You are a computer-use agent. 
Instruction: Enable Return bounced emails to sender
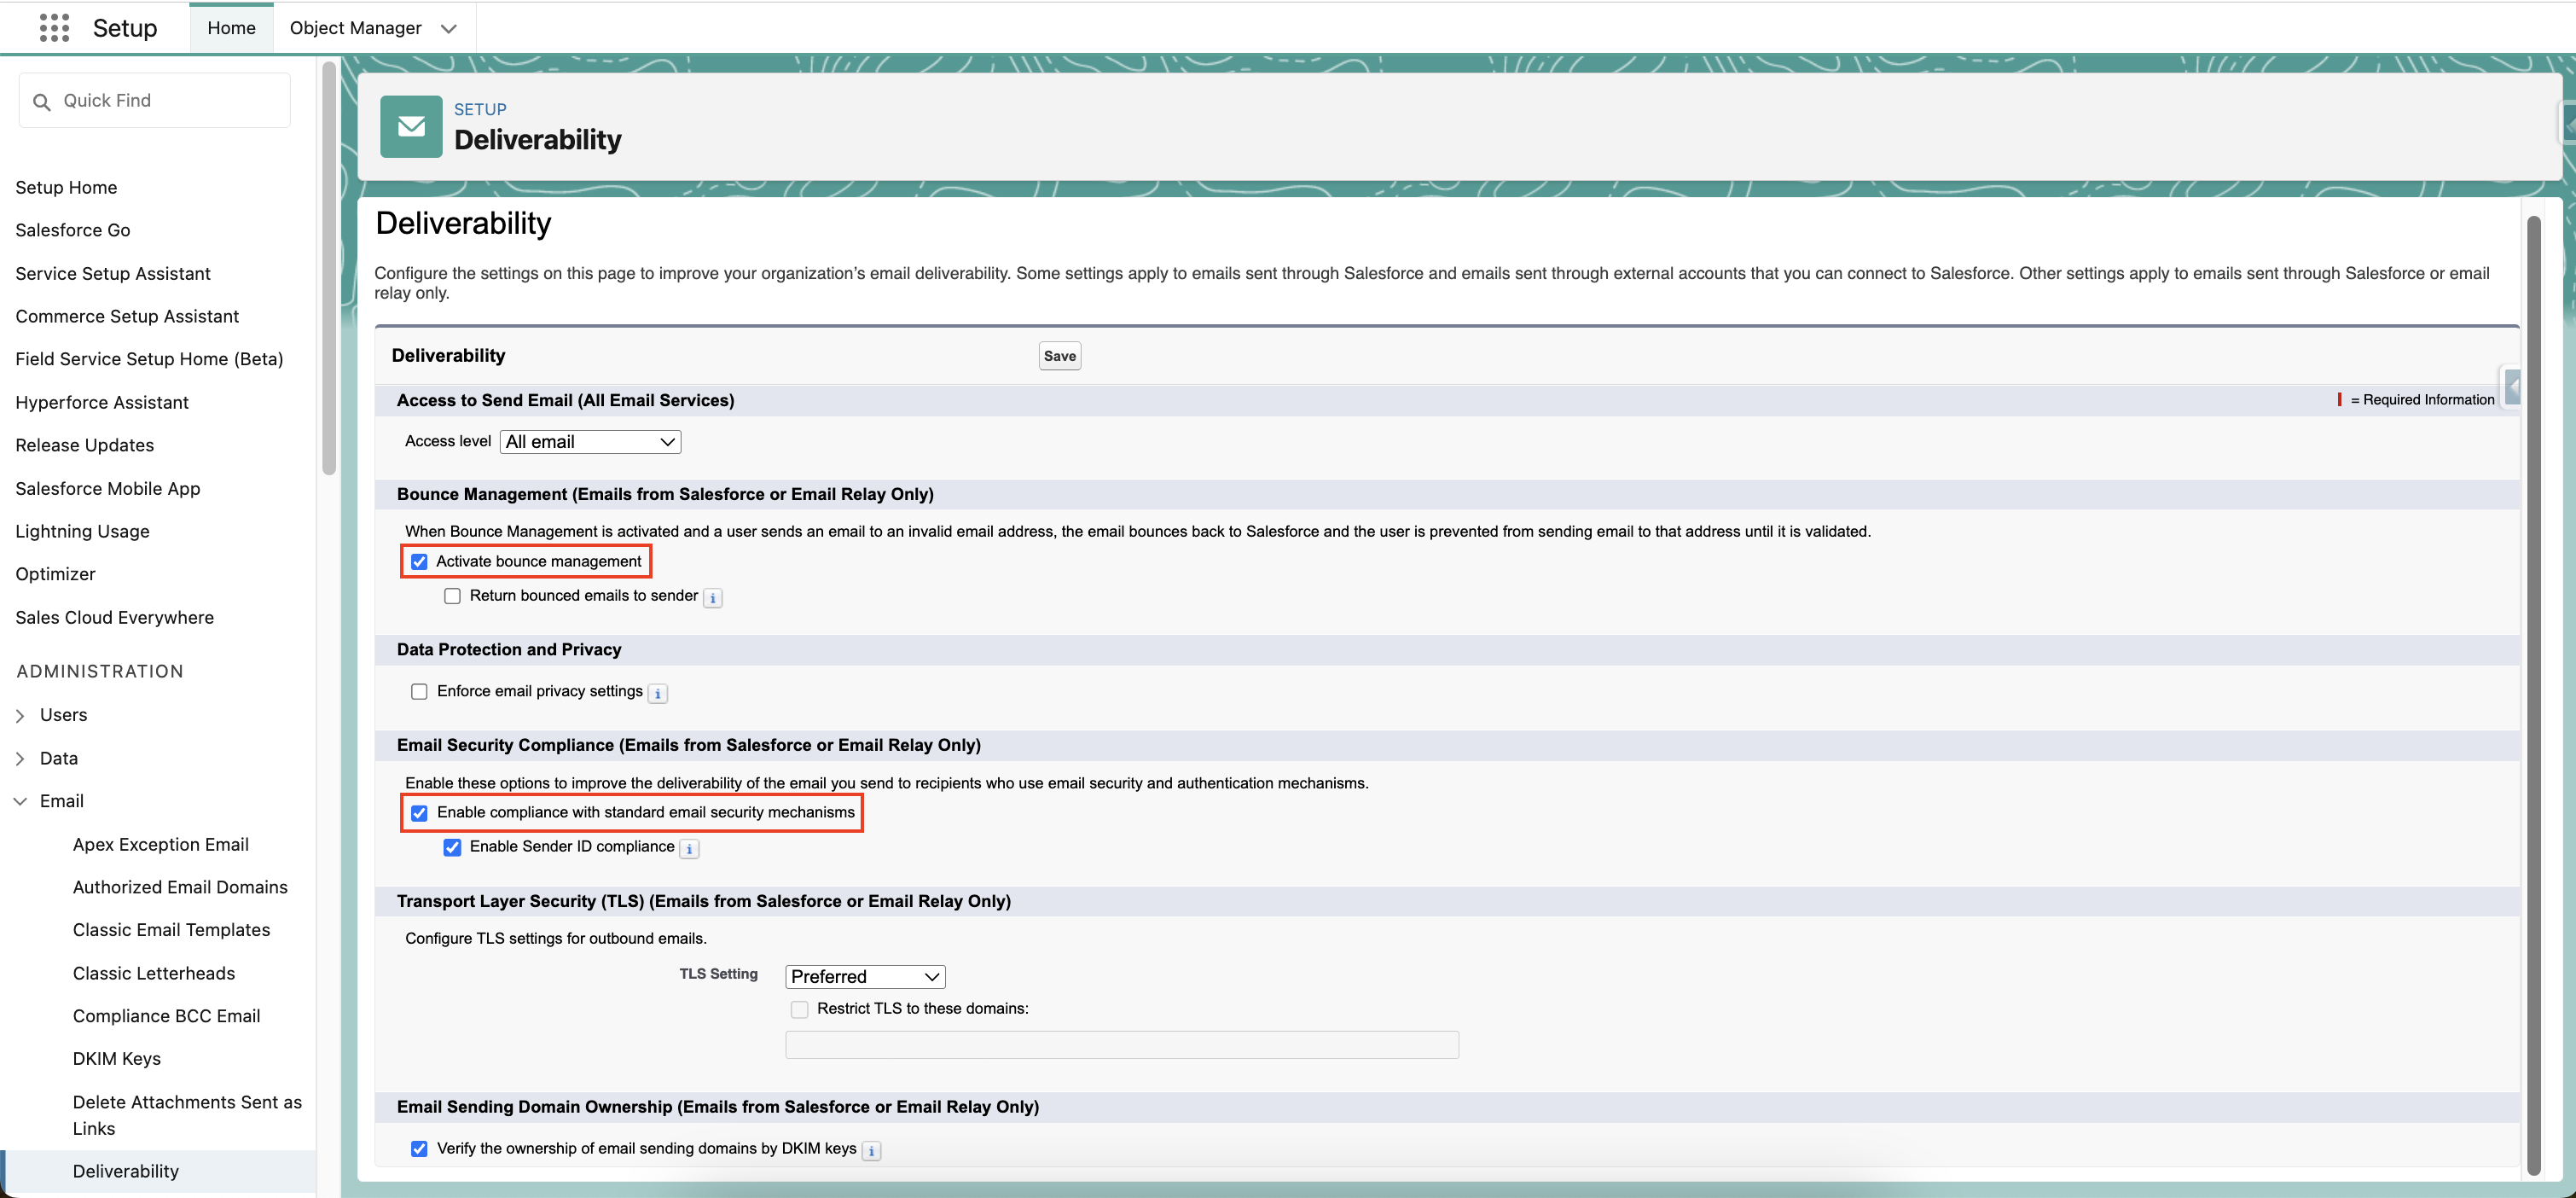tap(452, 595)
